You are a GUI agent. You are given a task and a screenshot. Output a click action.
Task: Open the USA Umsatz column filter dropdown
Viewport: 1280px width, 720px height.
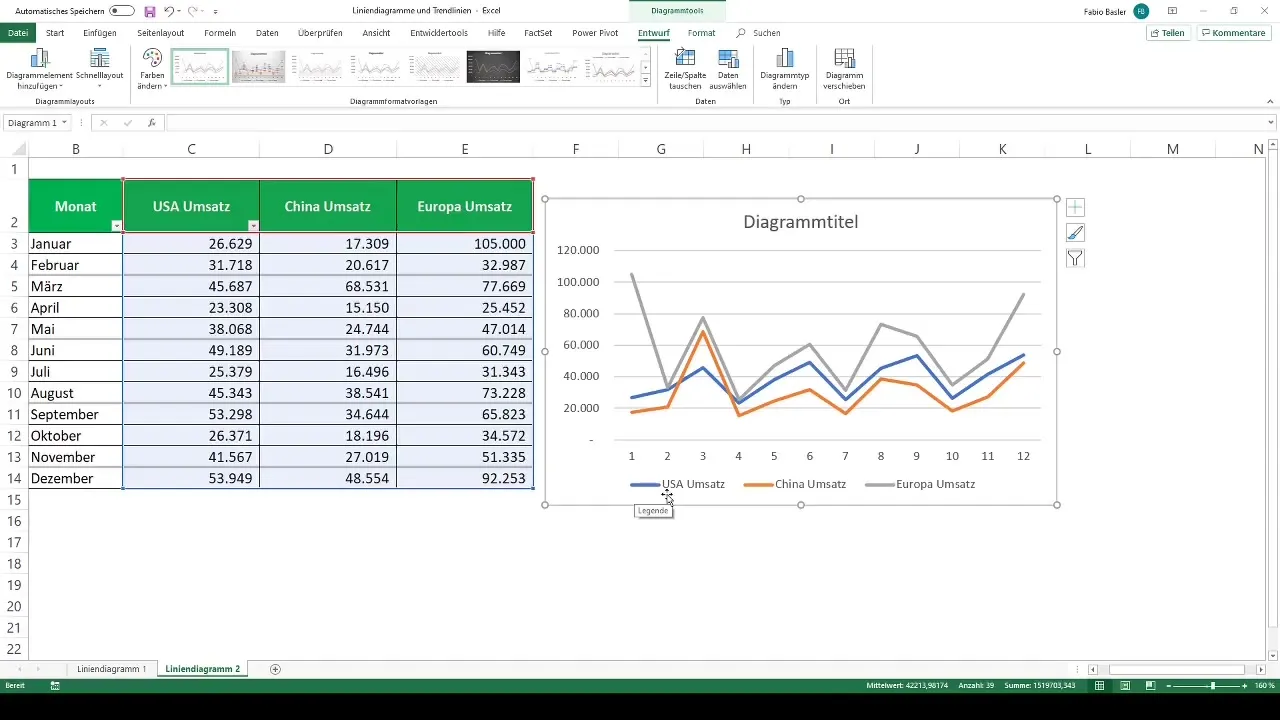pos(253,227)
